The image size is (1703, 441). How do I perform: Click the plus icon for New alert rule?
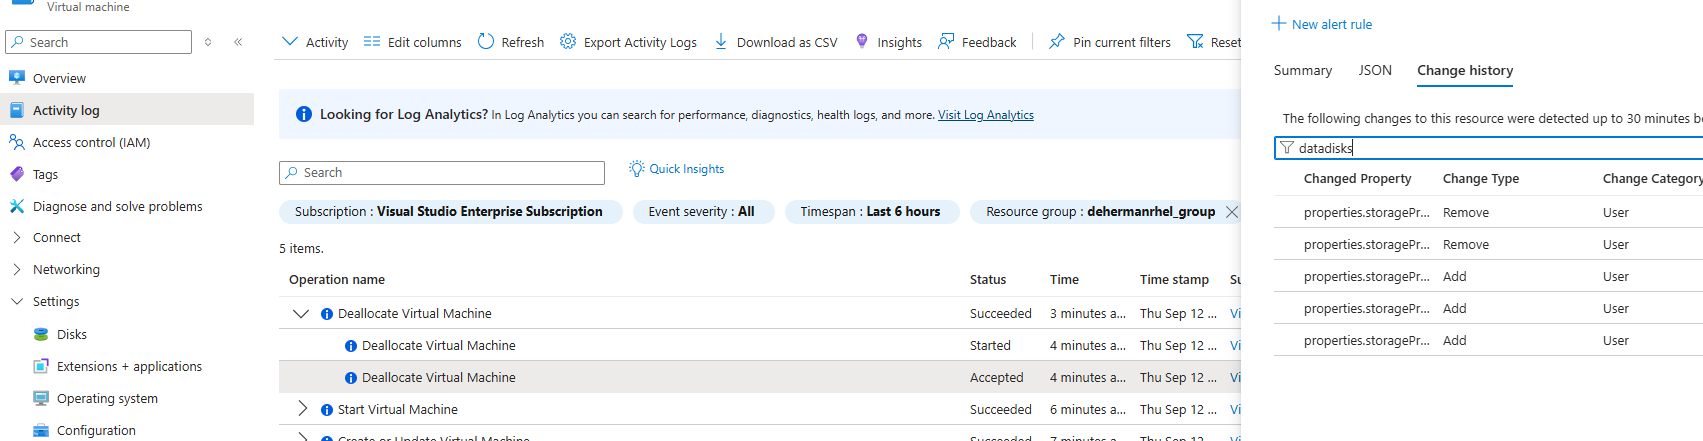tap(1279, 23)
